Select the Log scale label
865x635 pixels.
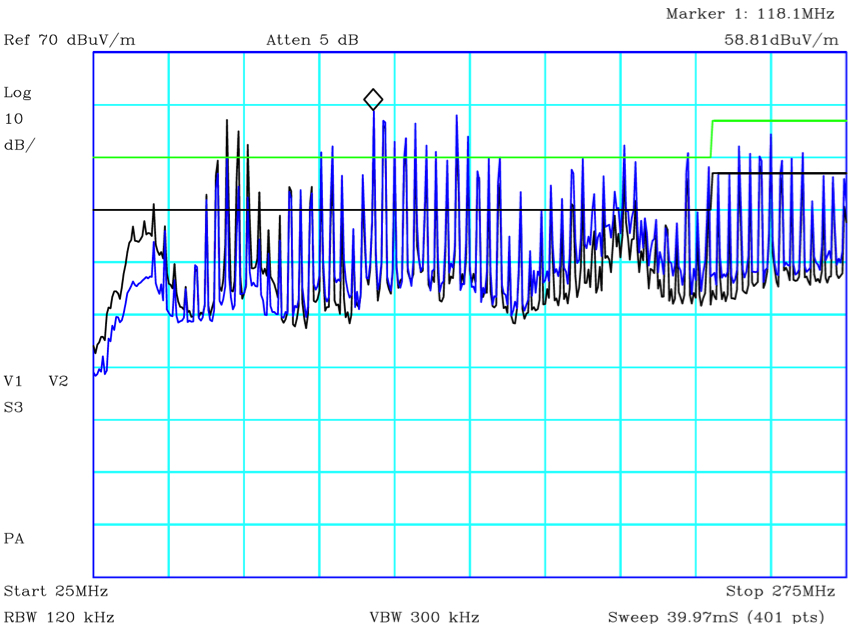[x=18, y=93]
